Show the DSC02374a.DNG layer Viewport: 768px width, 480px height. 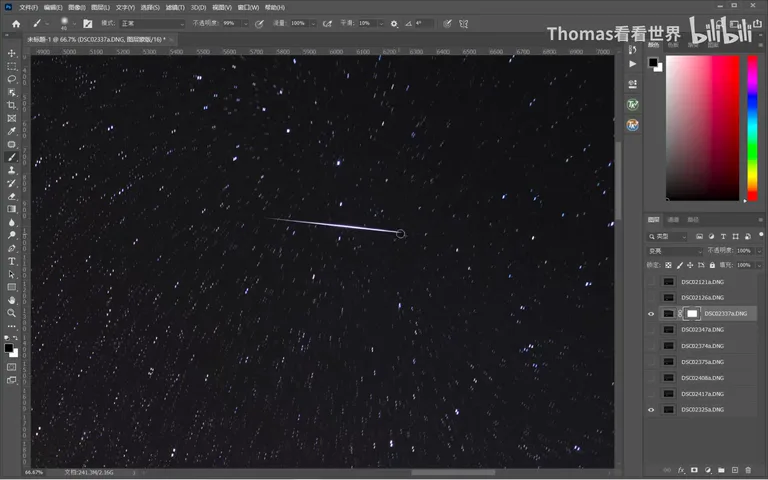tap(651, 346)
